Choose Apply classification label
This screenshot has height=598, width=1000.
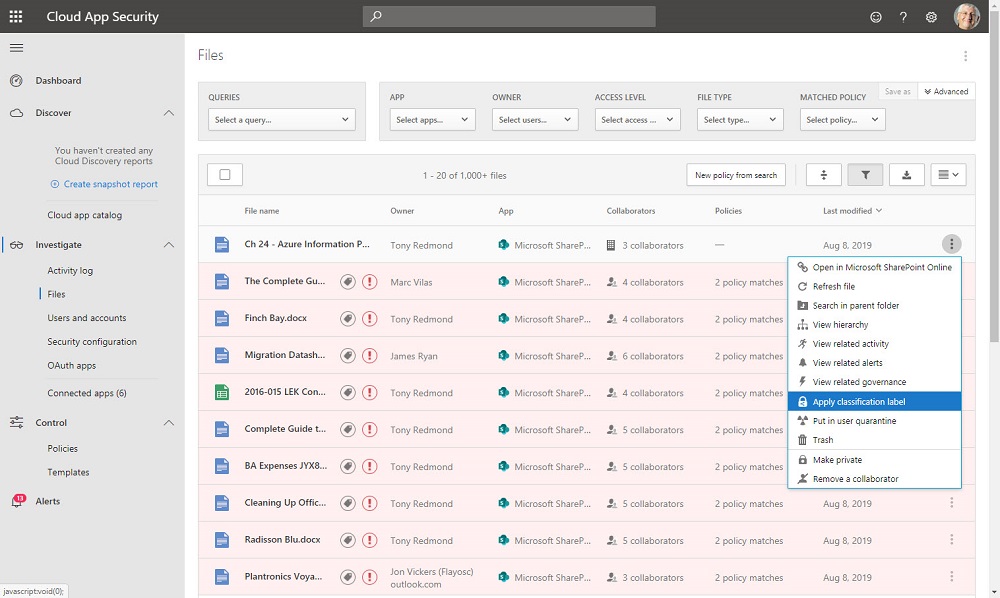(874, 402)
